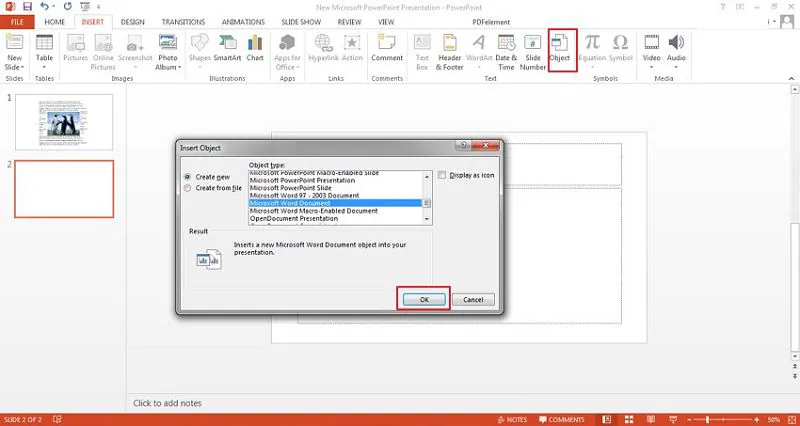Screen dimensions: 800x426
Task: Select Microsoft Word 97 - 2003 Document
Action: (336, 195)
